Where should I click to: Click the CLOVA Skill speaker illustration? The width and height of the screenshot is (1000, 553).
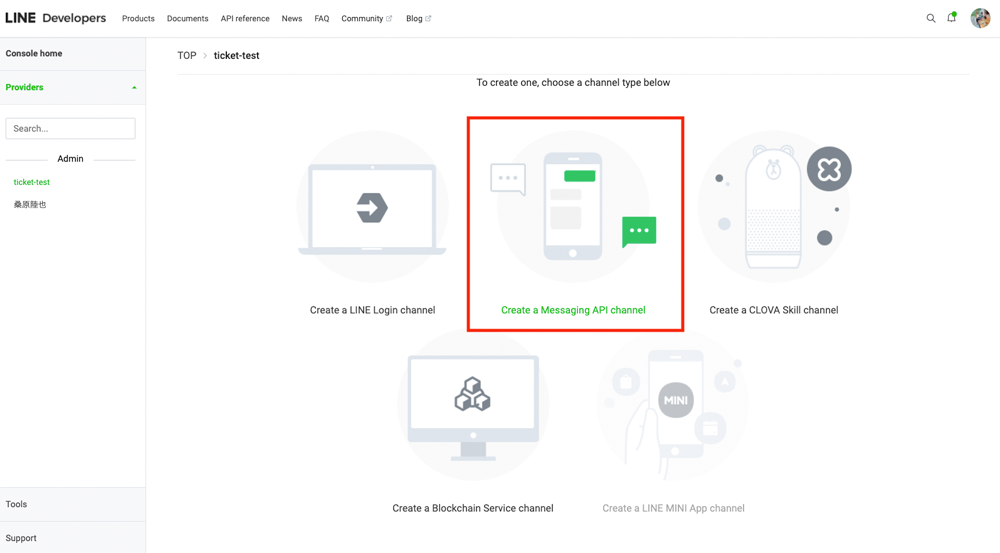pyautogui.click(x=774, y=207)
